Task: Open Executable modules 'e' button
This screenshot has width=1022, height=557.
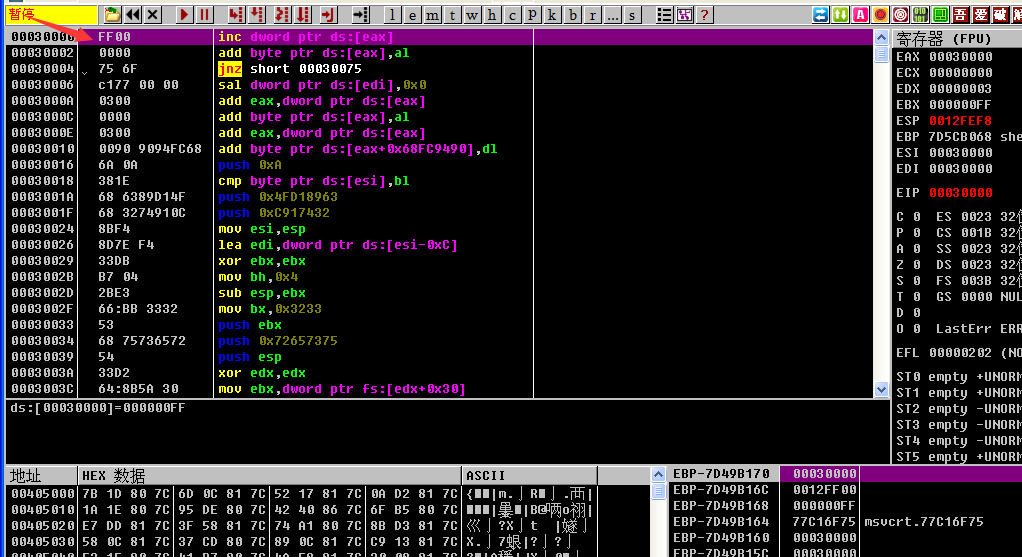Action: point(412,15)
